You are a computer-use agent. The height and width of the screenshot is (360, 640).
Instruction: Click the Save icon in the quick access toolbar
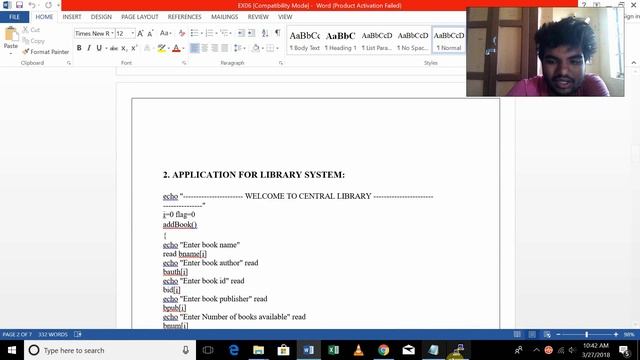point(19,5)
